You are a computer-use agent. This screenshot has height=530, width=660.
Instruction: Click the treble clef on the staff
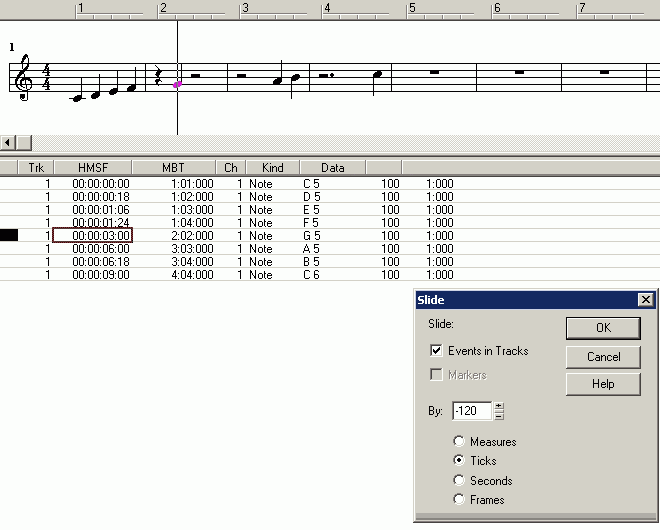tap(23, 79)
